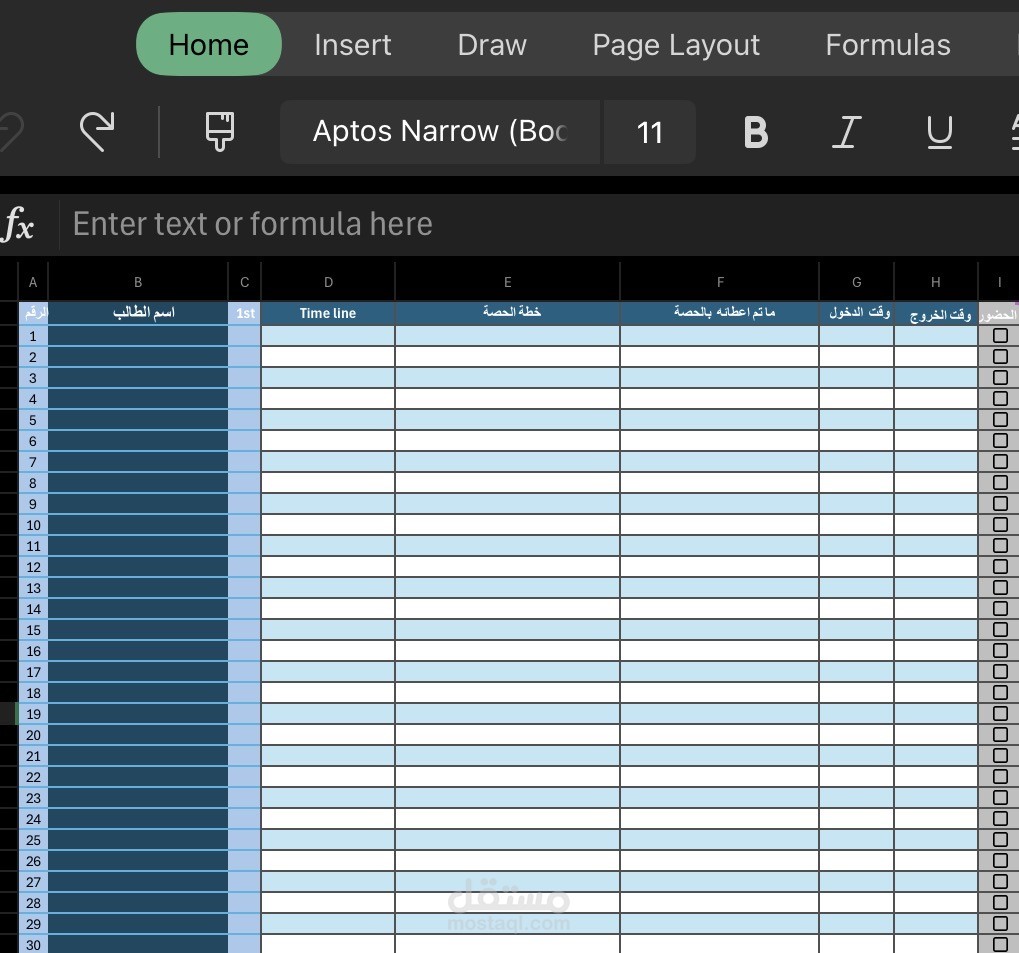The width and height of the screenshot is (1019, 953).
Task: Click the formula bar input field
Action: (539, 224)
